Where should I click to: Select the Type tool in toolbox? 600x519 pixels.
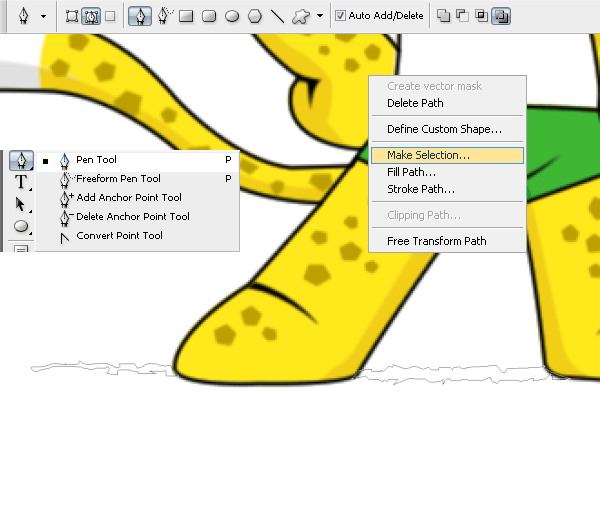pyautogui.click(x=20, y=182)
